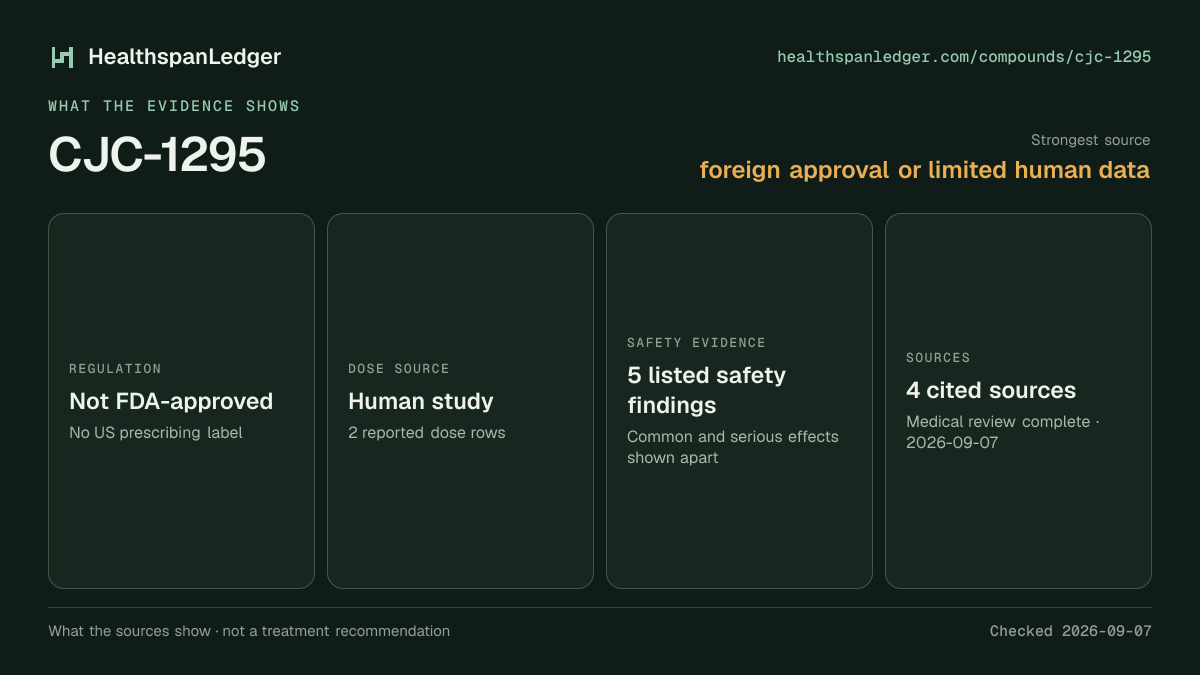Click '2 reported dose rows' text
This screenshot has width=1200, height=675.
[x=427, y=433]
